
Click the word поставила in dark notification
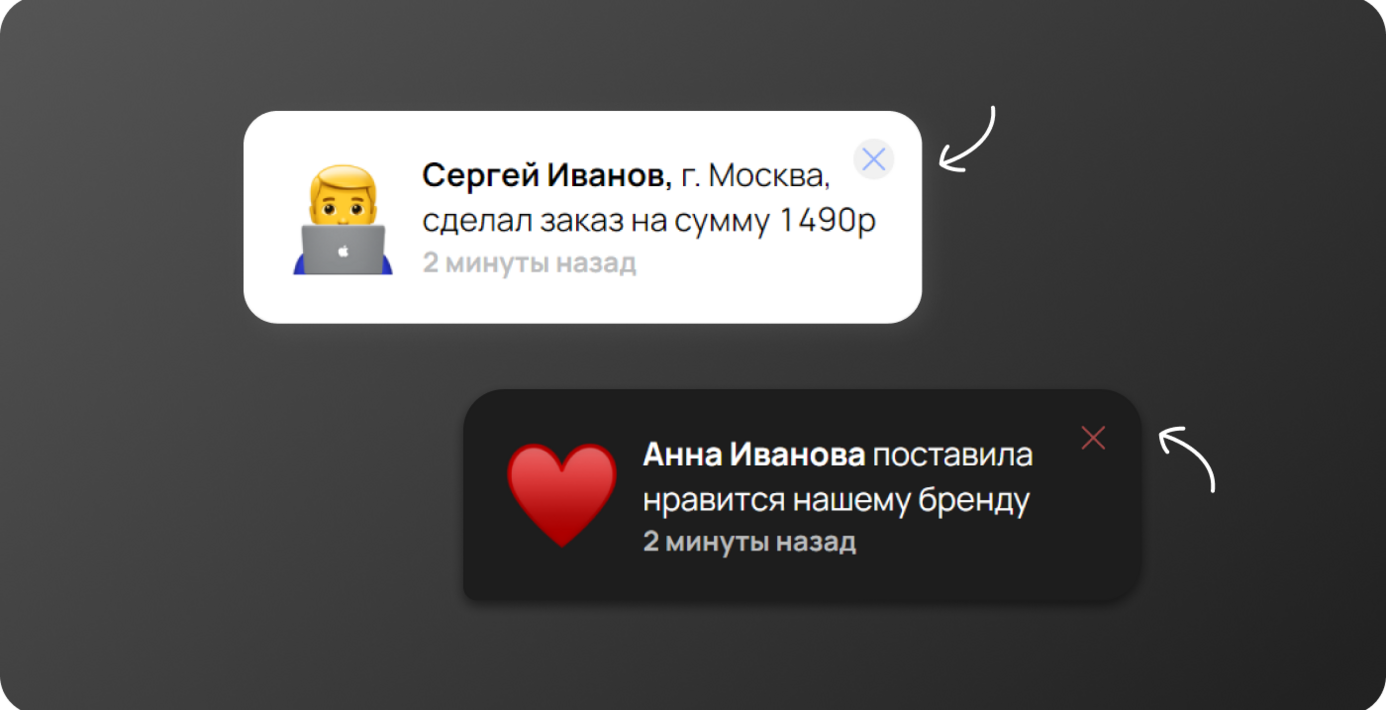(x=953, y=456)
